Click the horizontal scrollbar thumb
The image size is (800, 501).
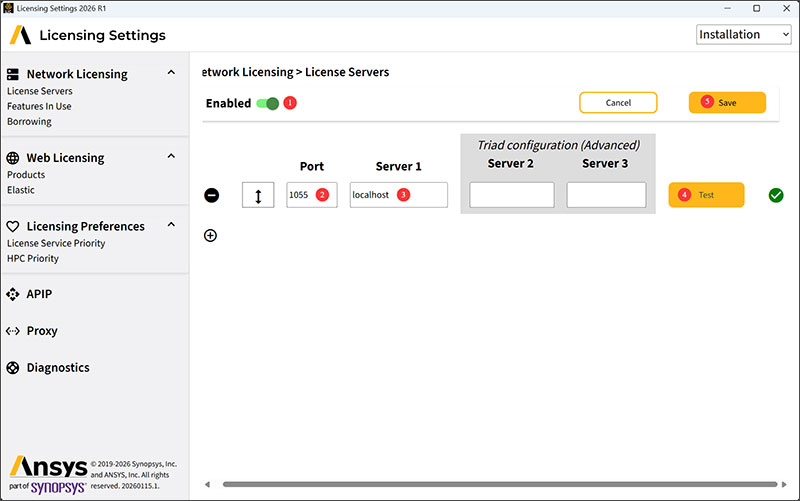(500, 484)
